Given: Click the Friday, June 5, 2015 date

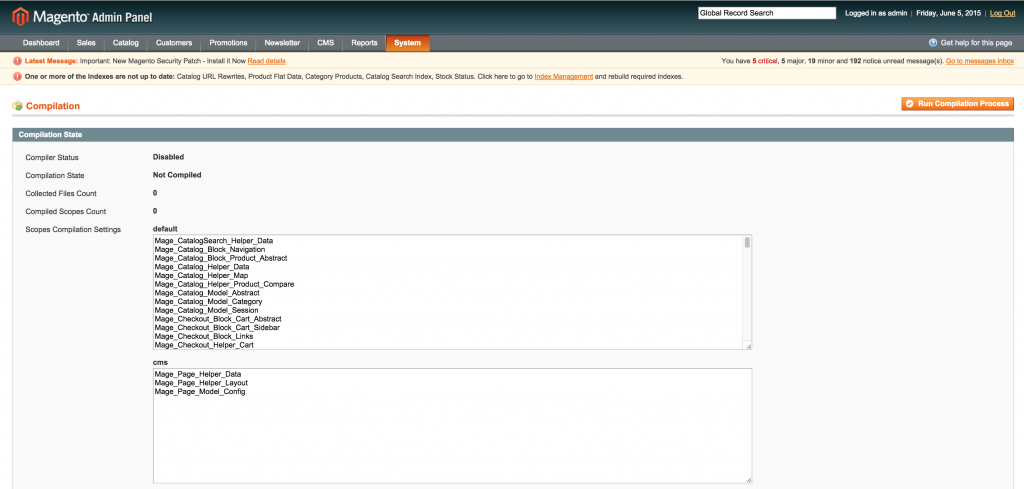Looking at the screenshot, I should tap(950, 13).
